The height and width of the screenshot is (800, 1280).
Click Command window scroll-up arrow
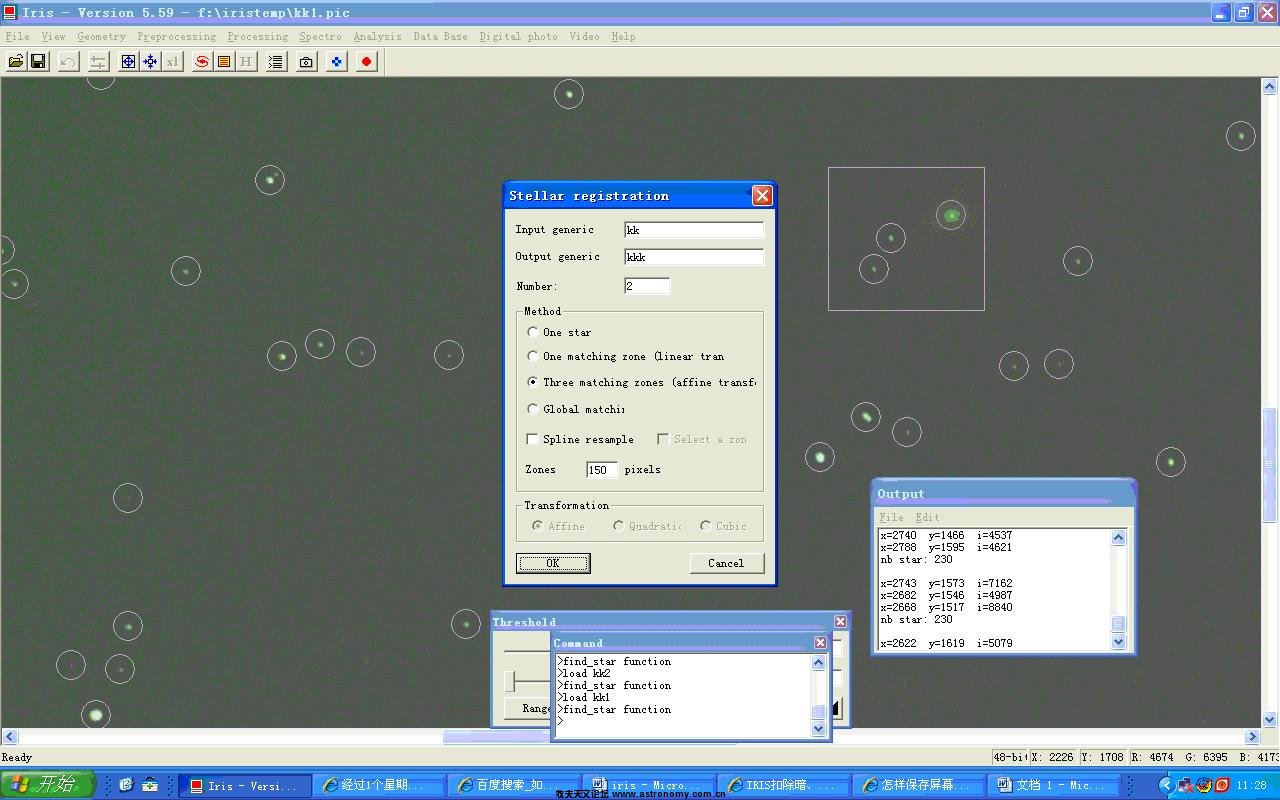(818, 662)
